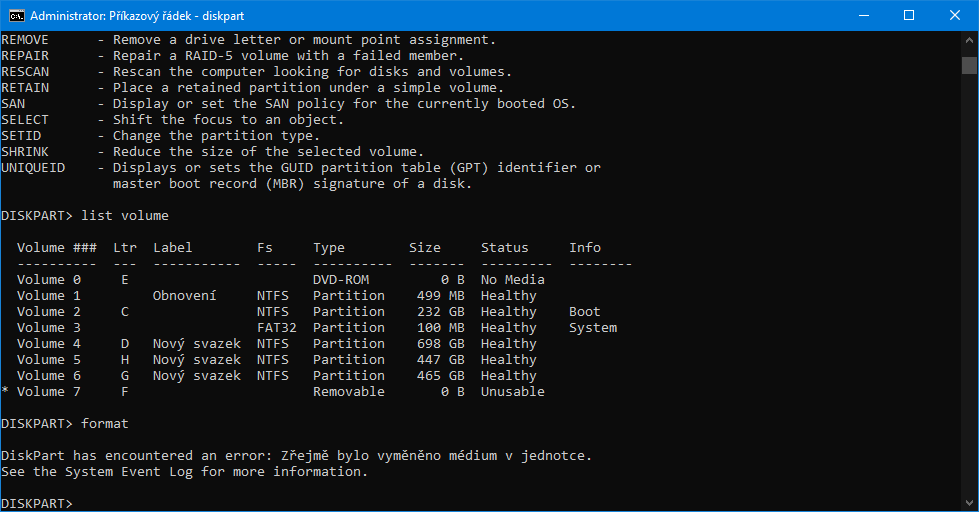Click the 'Status' column header
The width and height of the screenshot is (979, 512).
(505, 248)
